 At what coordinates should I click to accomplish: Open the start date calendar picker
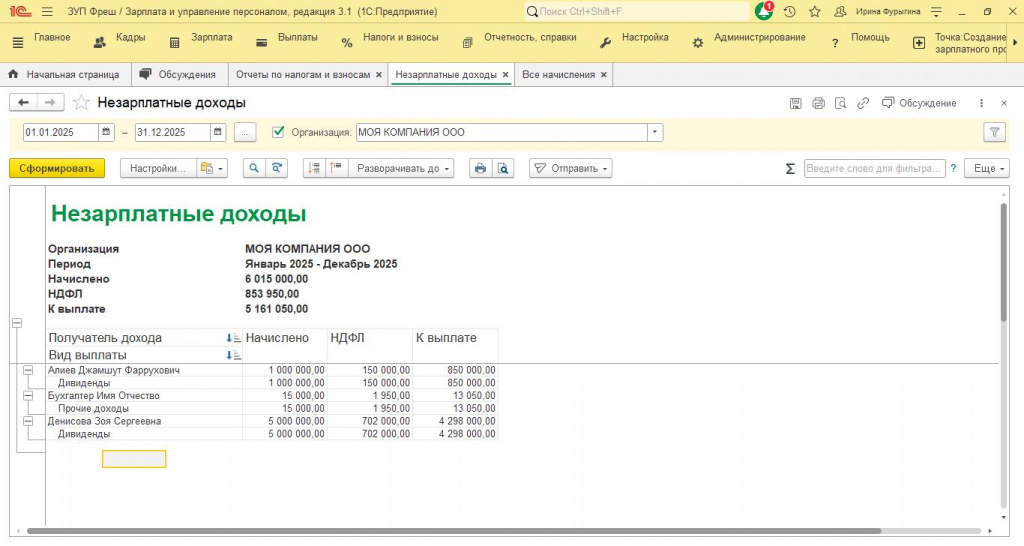106,132
